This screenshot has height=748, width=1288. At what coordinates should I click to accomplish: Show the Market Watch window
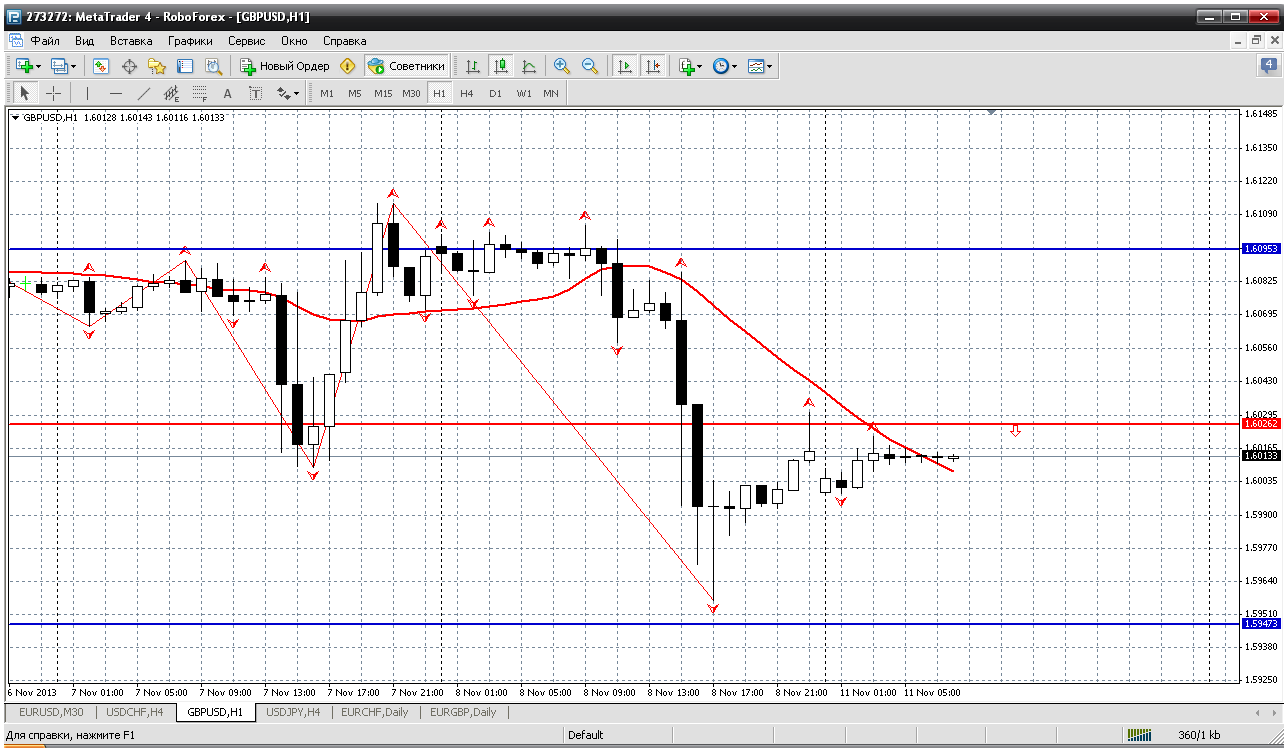click(x=101, y=66)
